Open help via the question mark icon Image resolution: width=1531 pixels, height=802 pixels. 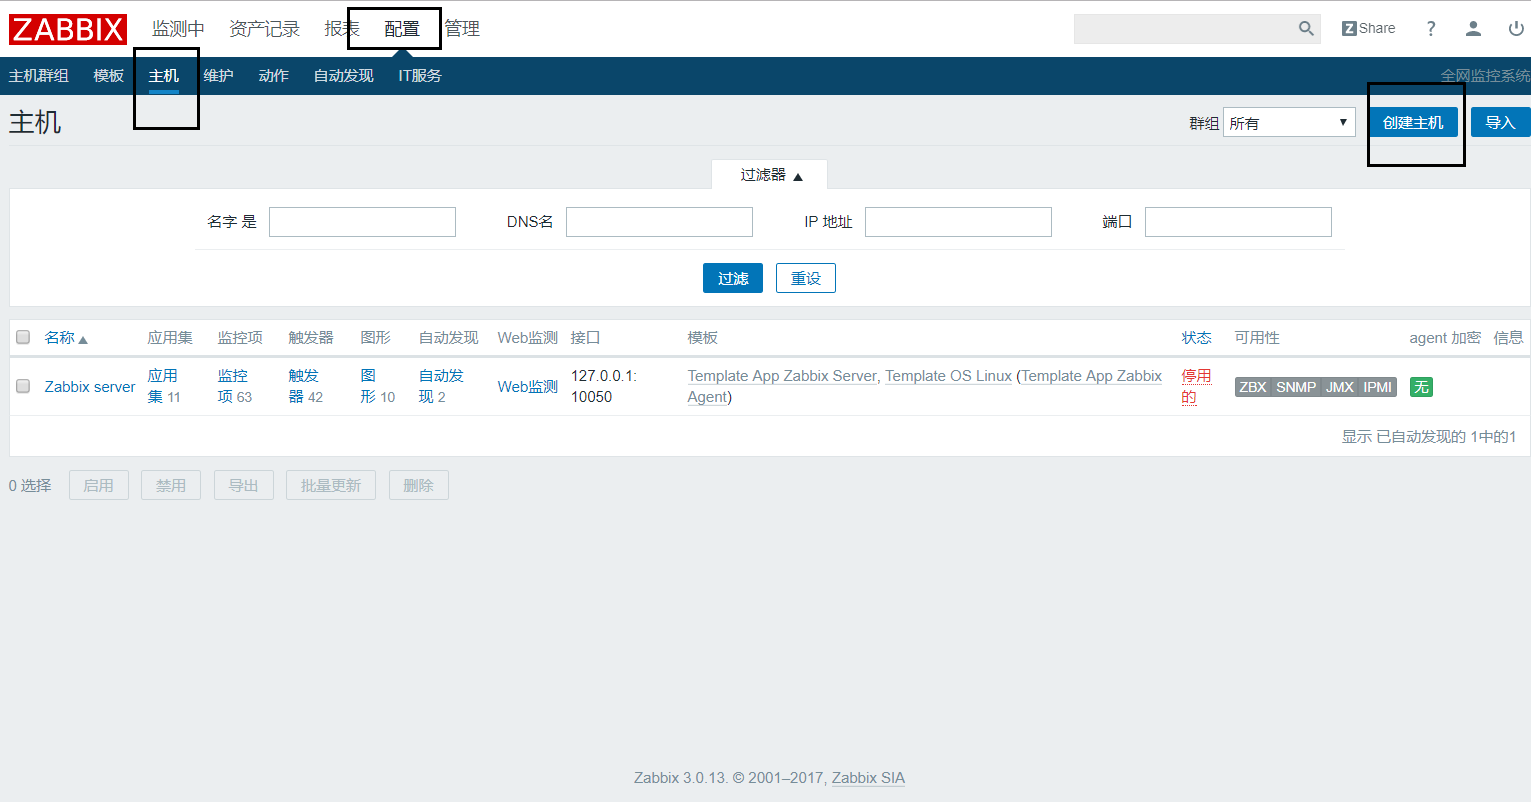tap(1431, 29)
